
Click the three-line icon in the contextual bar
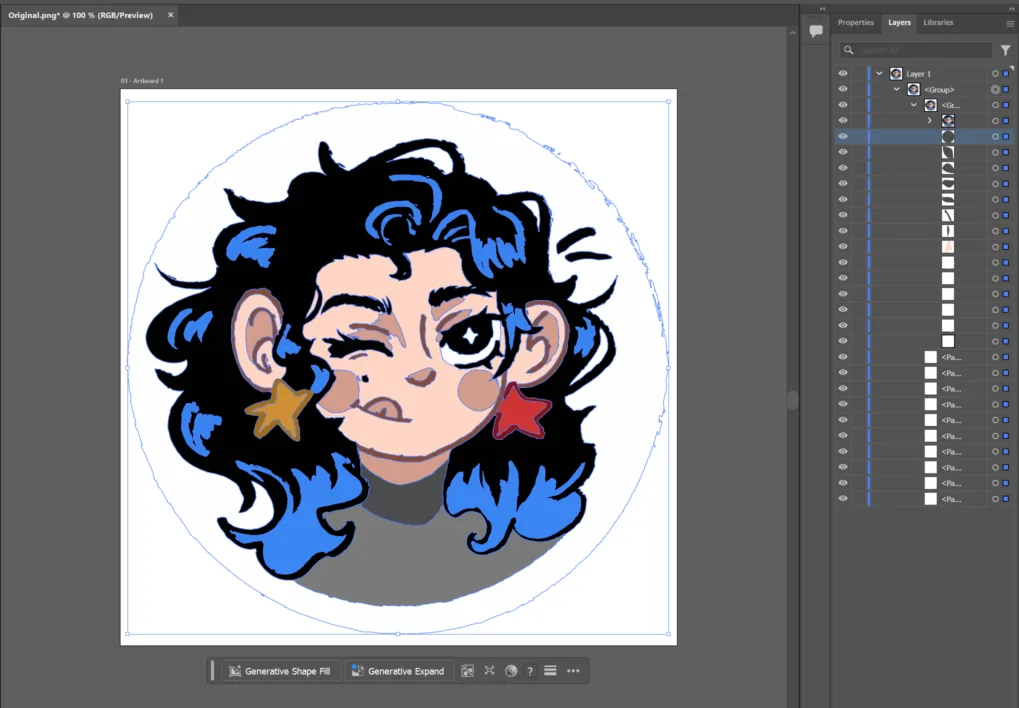[550, 671]
